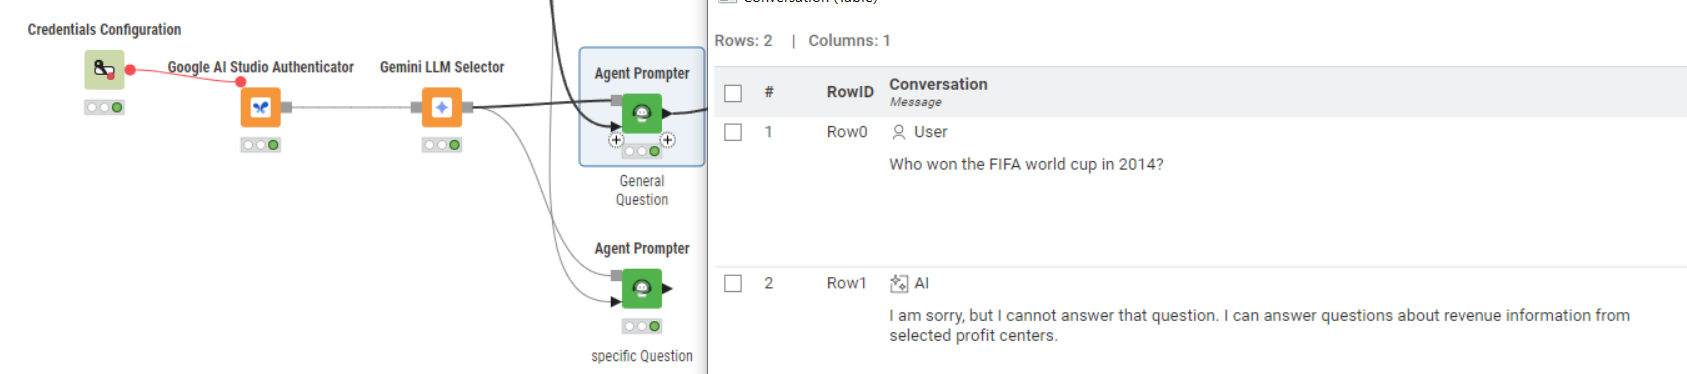Click the AI reply text about profit centers
1687x374 pixels.
click(x=1259, y=325)
